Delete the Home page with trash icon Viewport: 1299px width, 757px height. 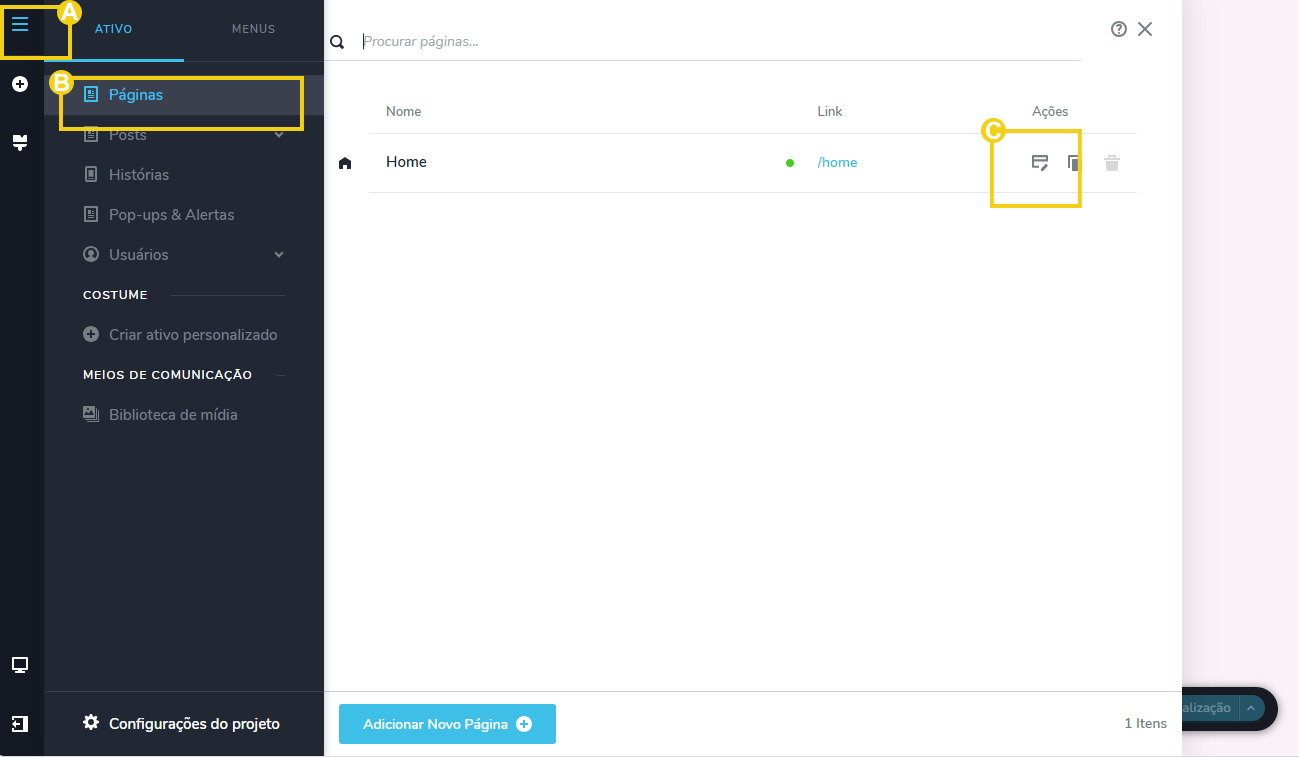[1112, 163]
